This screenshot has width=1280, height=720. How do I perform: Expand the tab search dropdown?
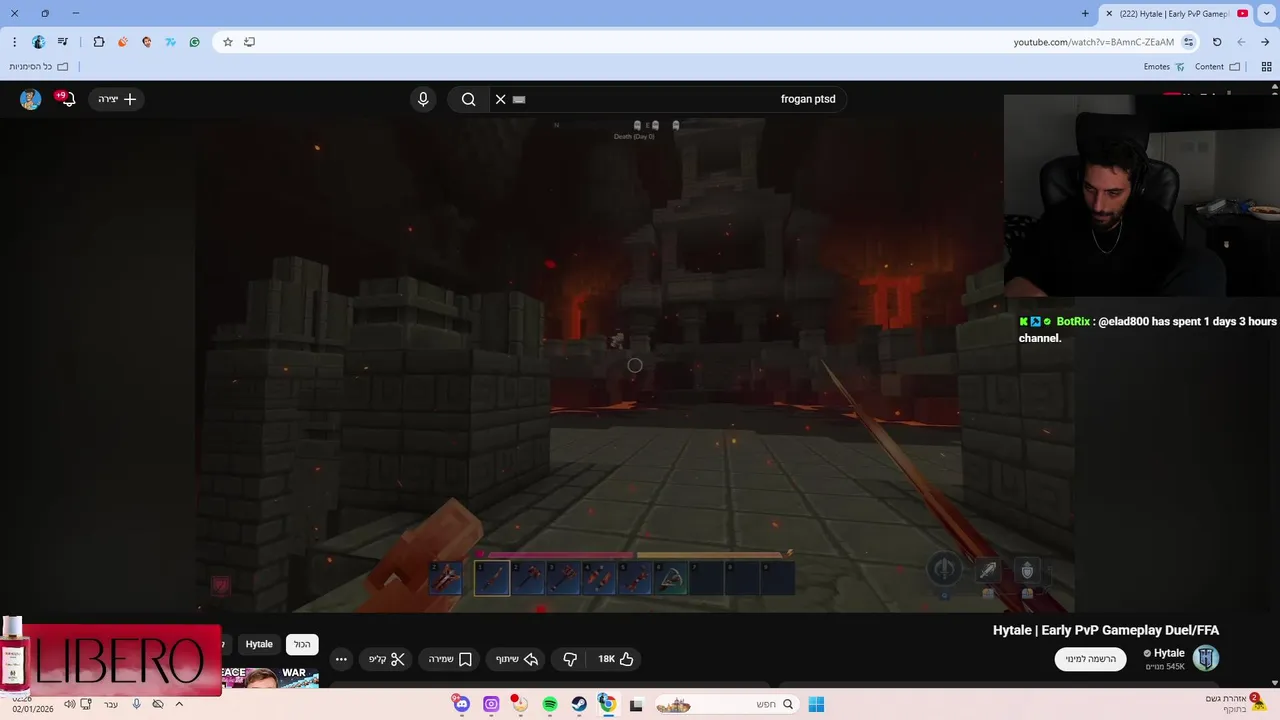click(1267, 14)
